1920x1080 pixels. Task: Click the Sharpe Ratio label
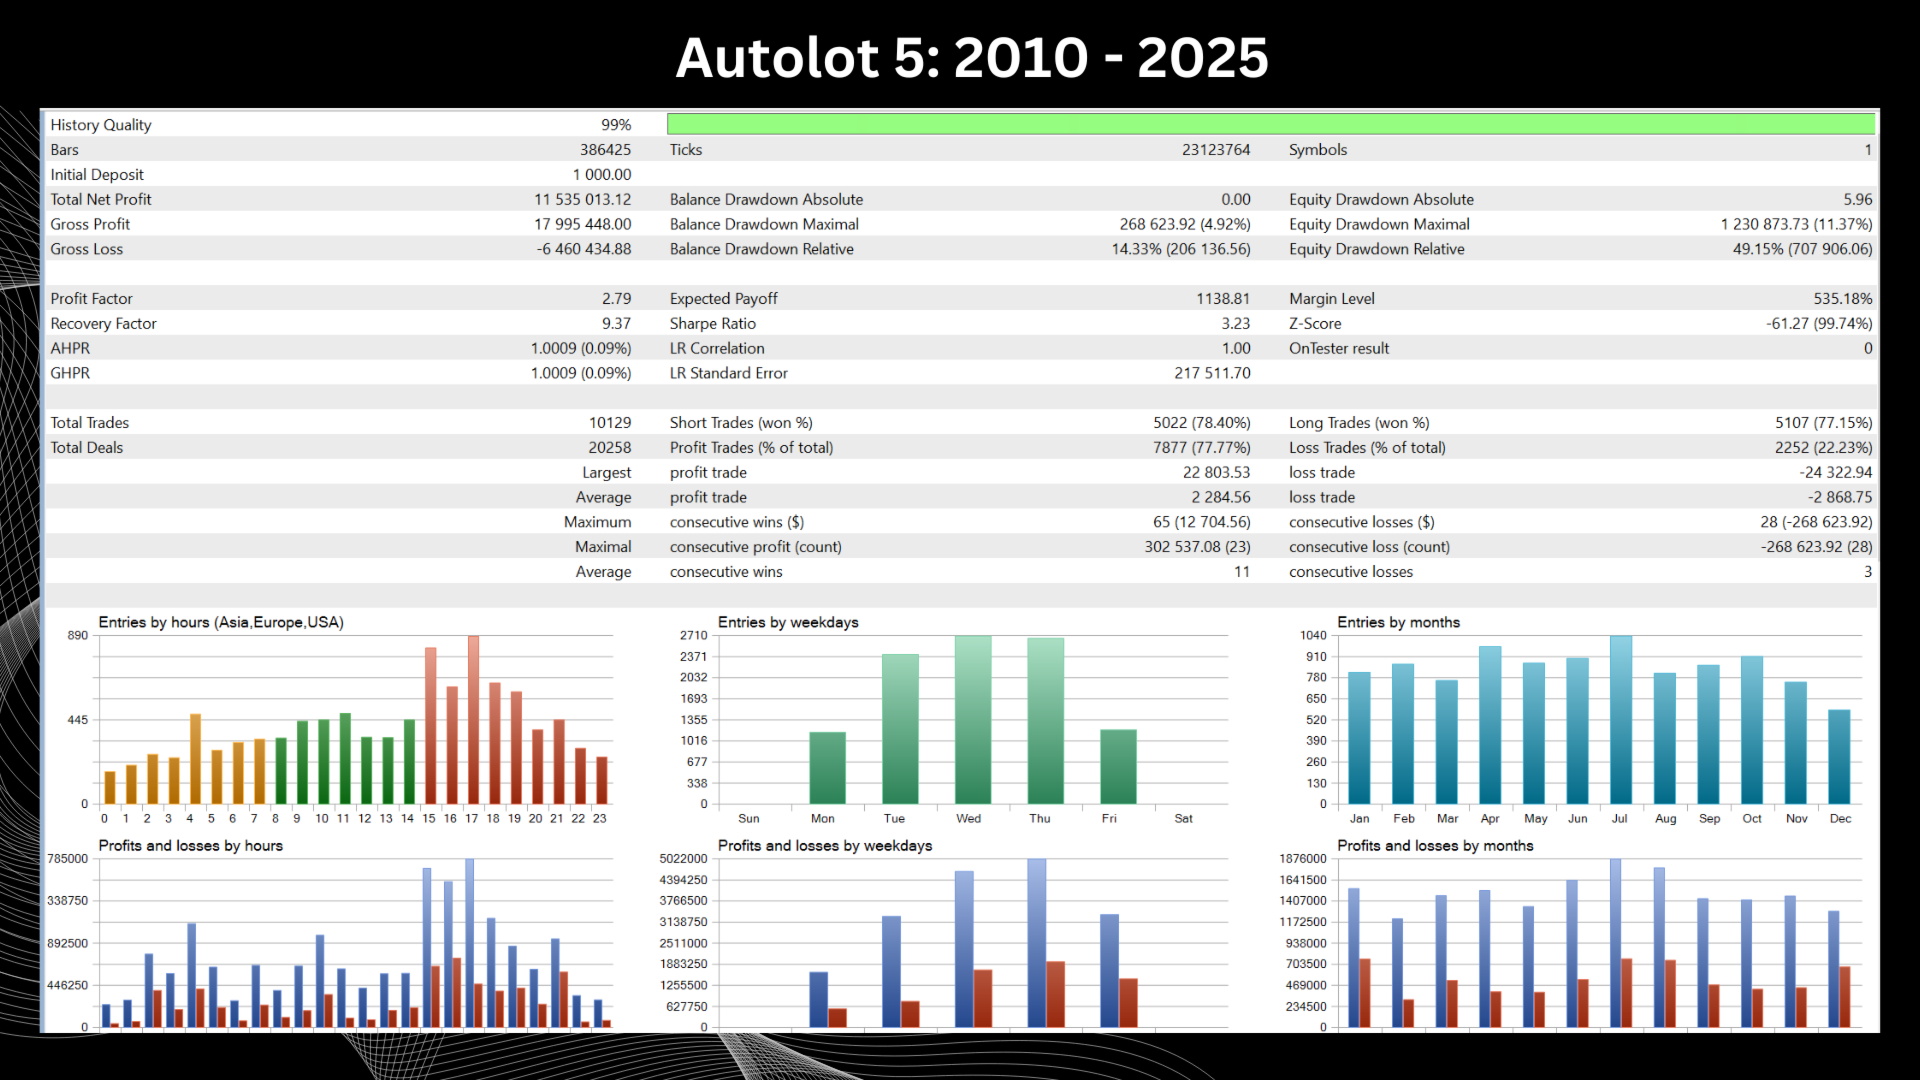point(712,323)
